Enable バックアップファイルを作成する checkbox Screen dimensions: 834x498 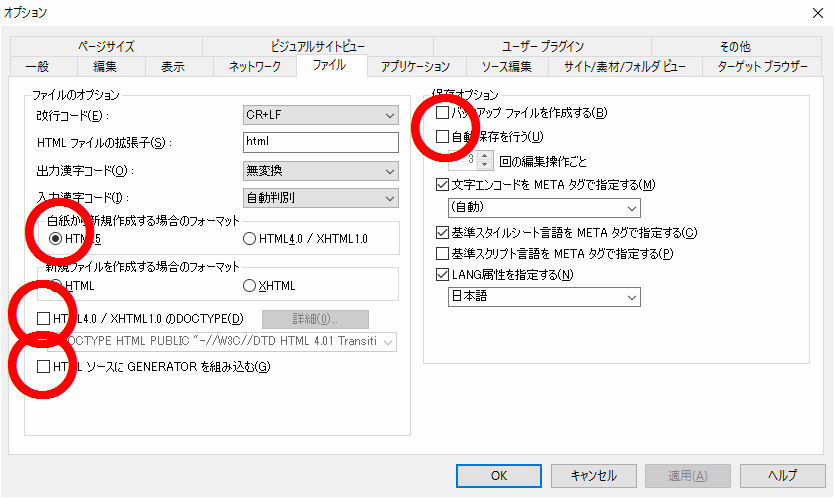coord(443,113)
